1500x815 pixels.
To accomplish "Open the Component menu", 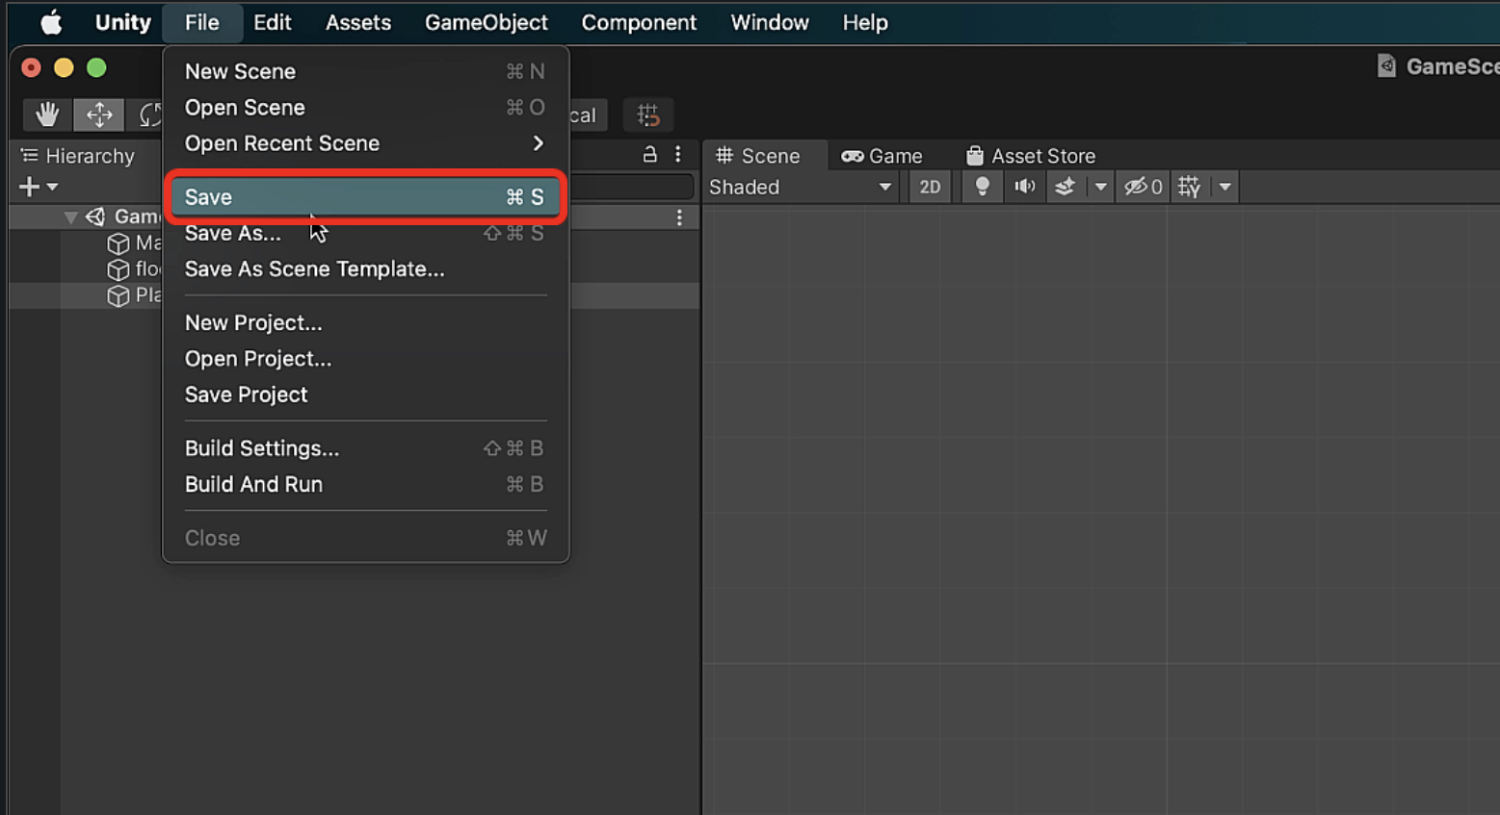I will click(639, 22).
